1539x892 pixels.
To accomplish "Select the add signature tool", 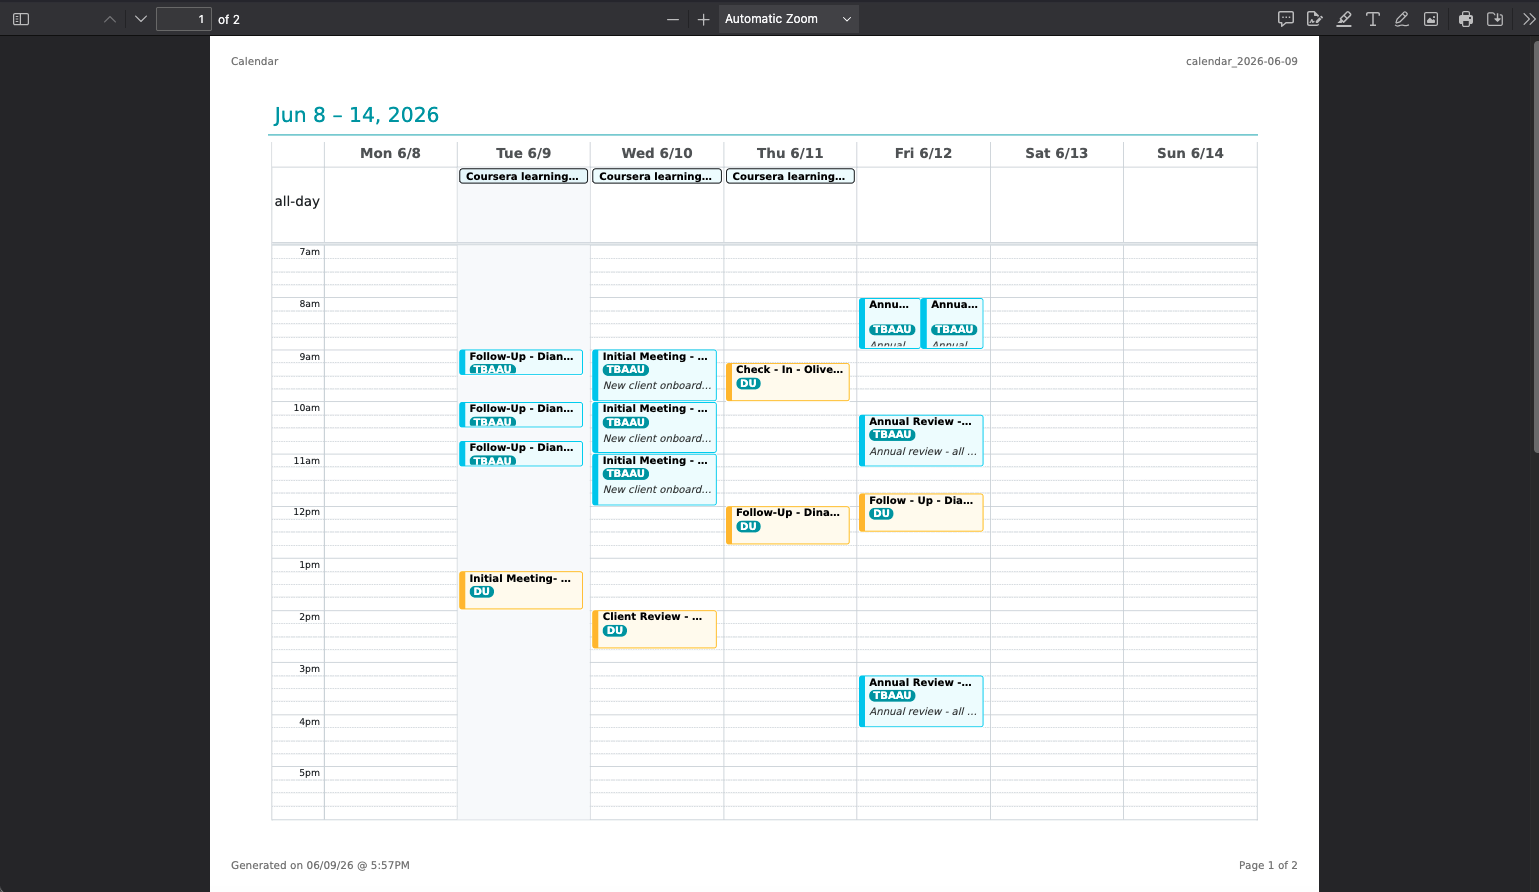I will click(1315, 19).
